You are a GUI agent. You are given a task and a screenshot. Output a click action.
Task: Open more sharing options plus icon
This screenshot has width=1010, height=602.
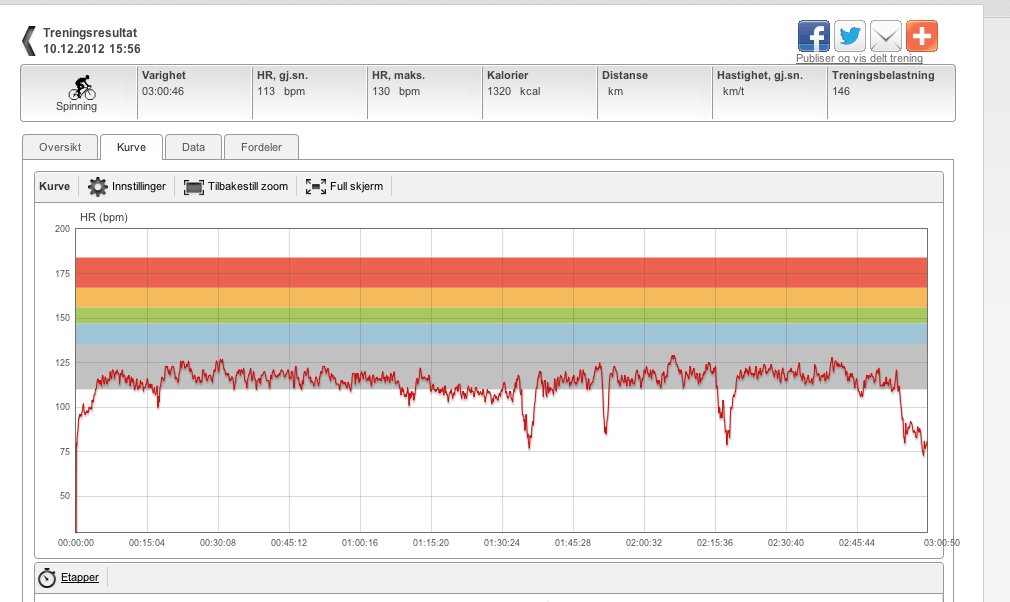click(x=922, y=36)
